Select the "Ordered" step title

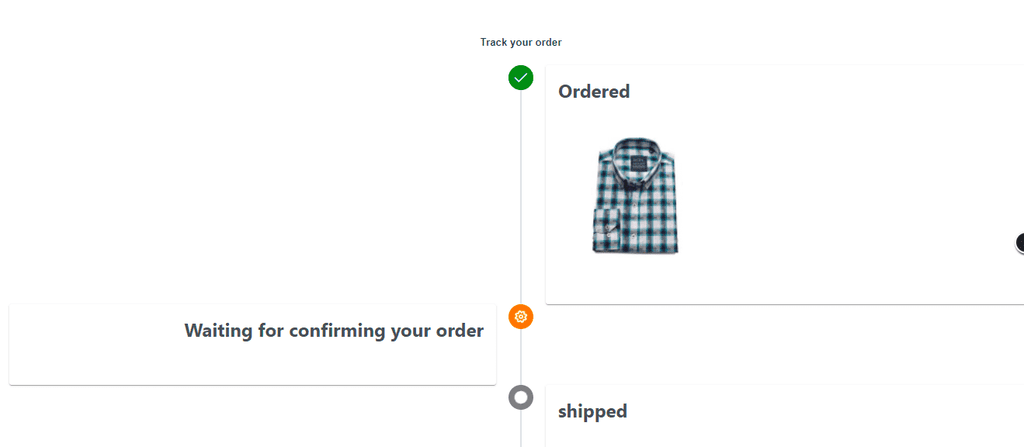click(594, 91)
